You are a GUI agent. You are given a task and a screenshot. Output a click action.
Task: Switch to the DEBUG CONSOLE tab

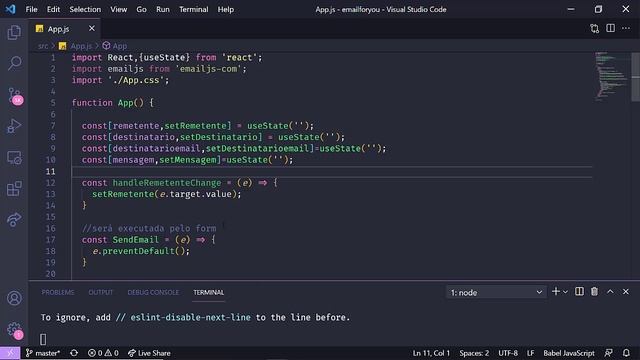(x=153, y=292)
